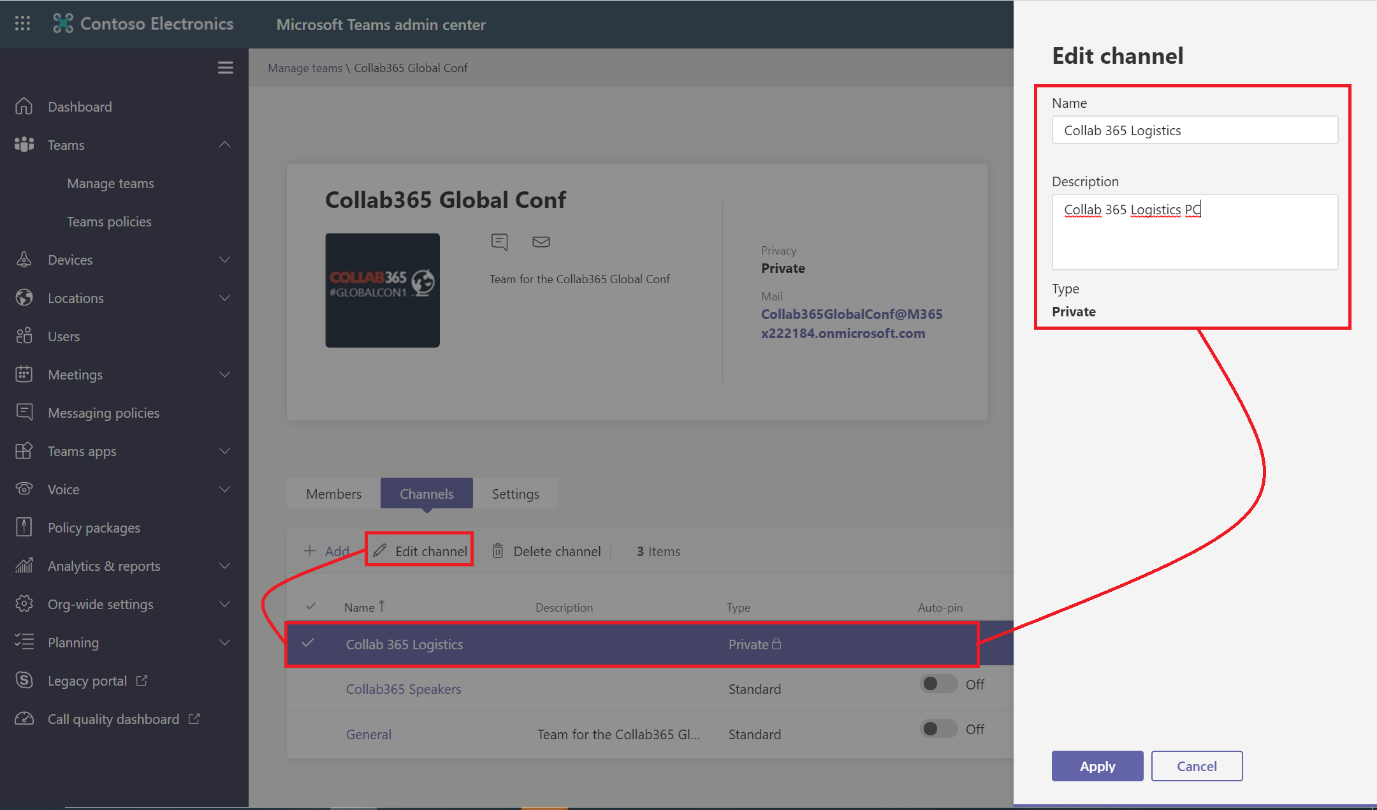Click the Contoso Electronics logo icon
The width and height of the screenshot is (1377, 810).
click(63, 24)
